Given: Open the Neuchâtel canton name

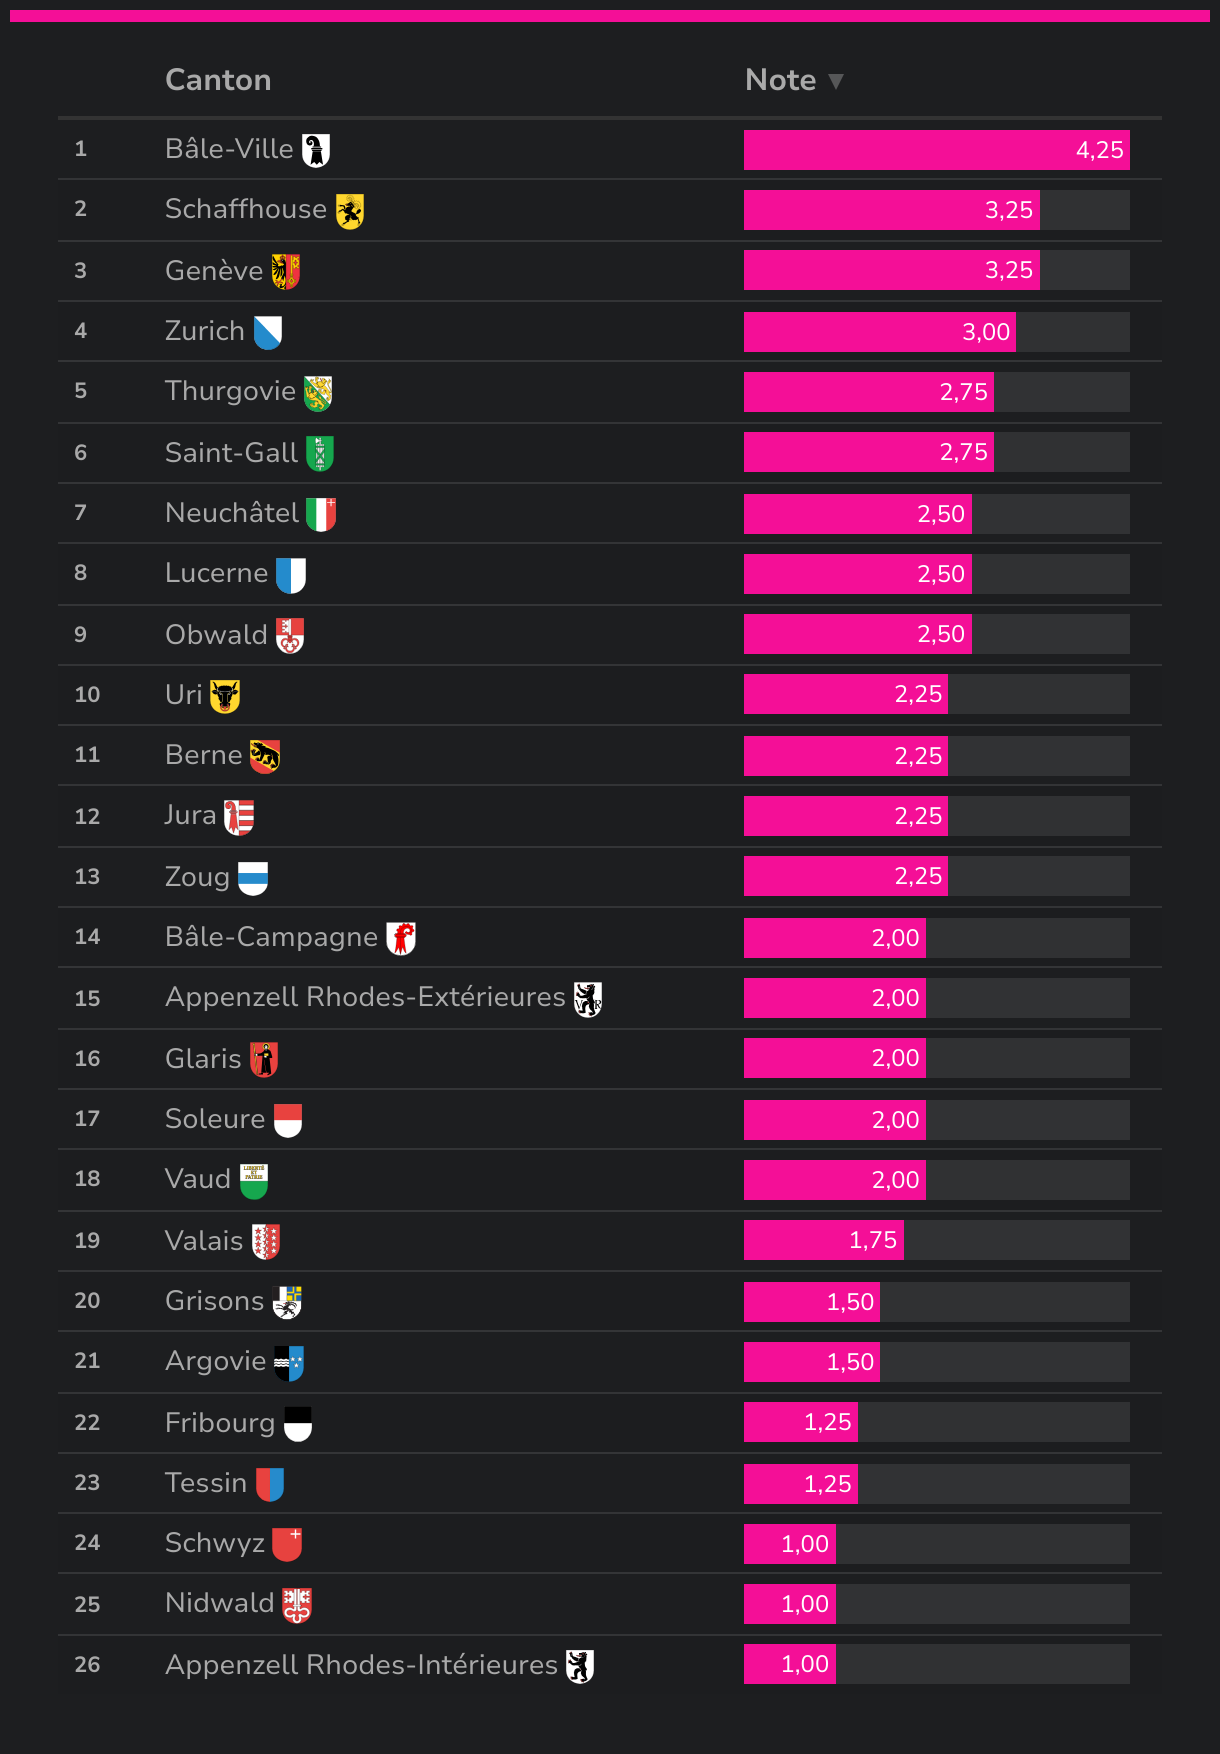Looking at the screenshot, I should pos(232,513).
